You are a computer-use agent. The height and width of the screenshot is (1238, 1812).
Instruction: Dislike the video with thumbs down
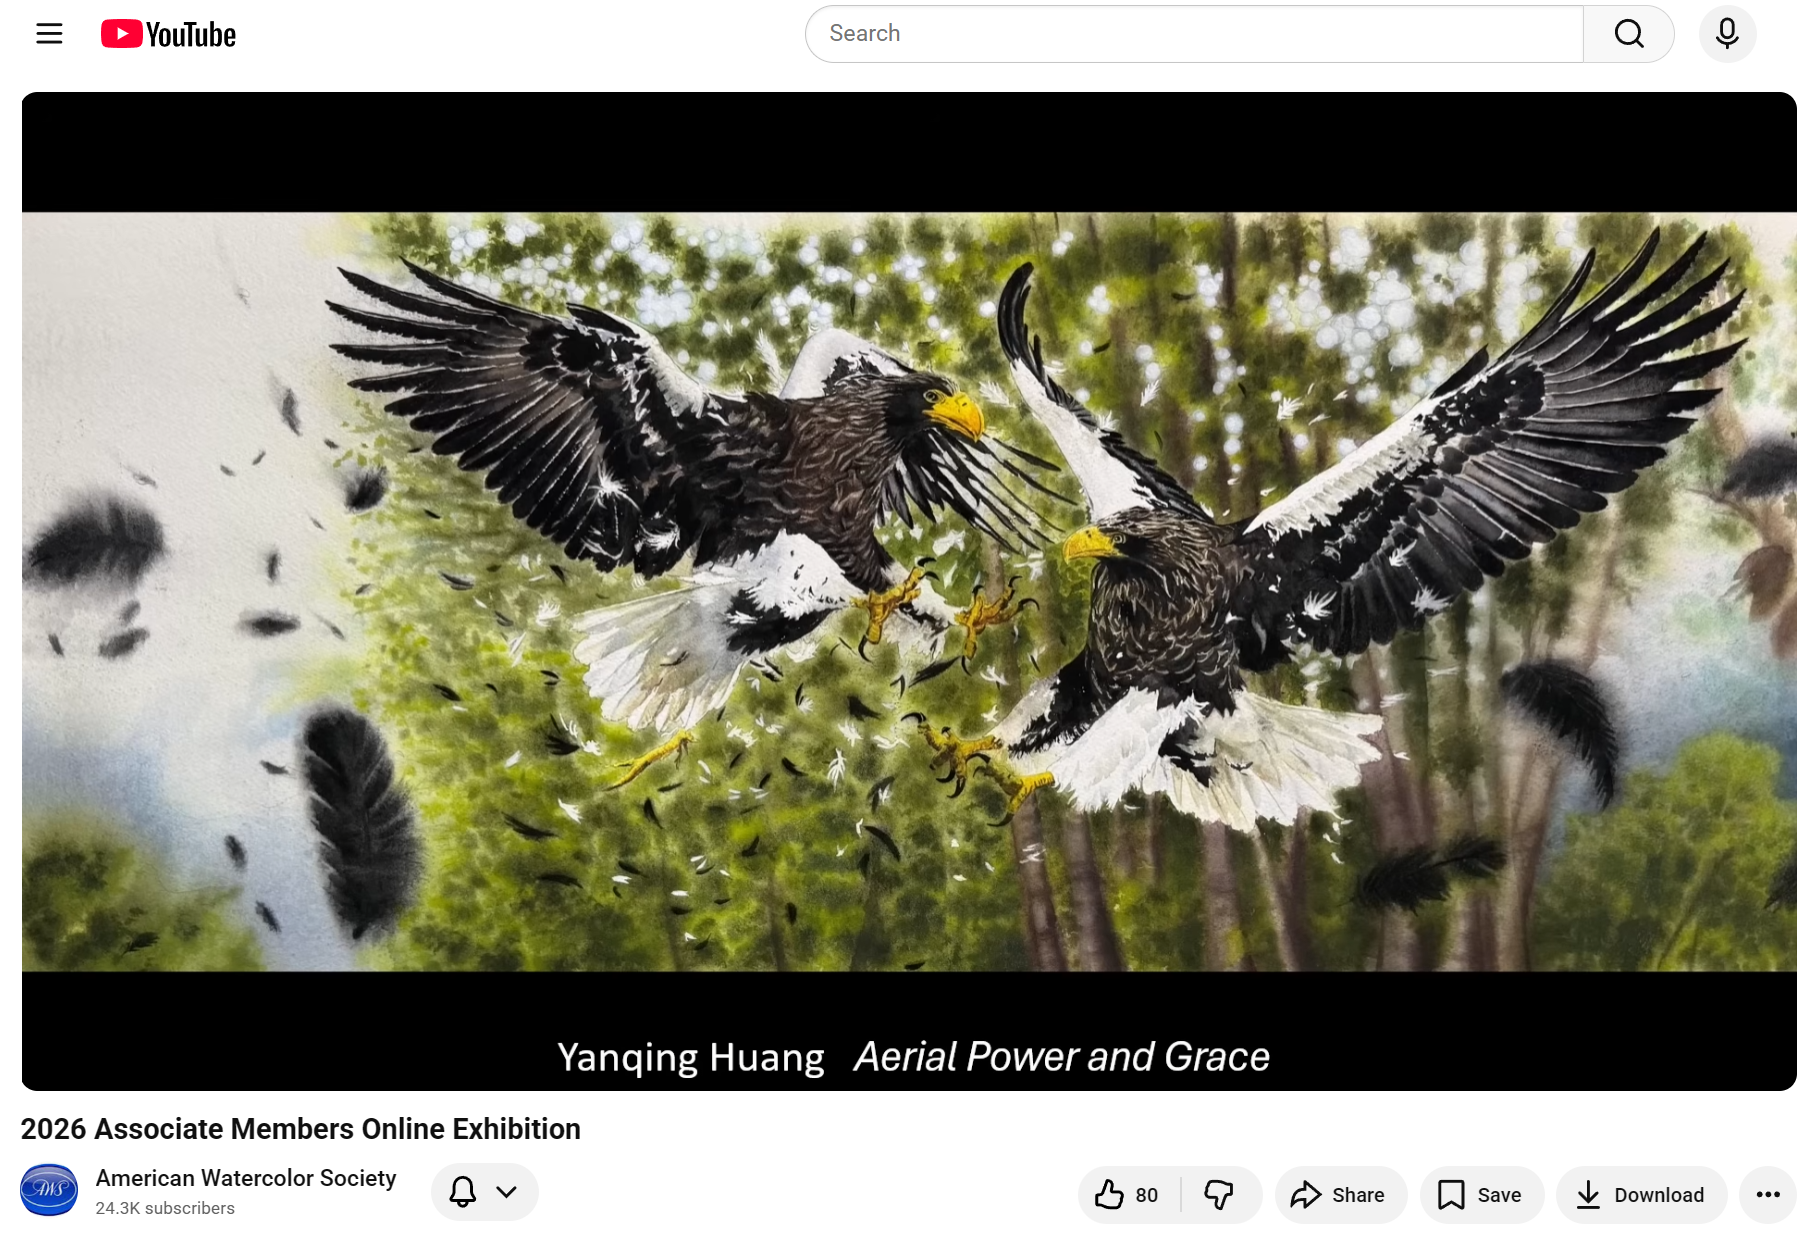1219,1195
